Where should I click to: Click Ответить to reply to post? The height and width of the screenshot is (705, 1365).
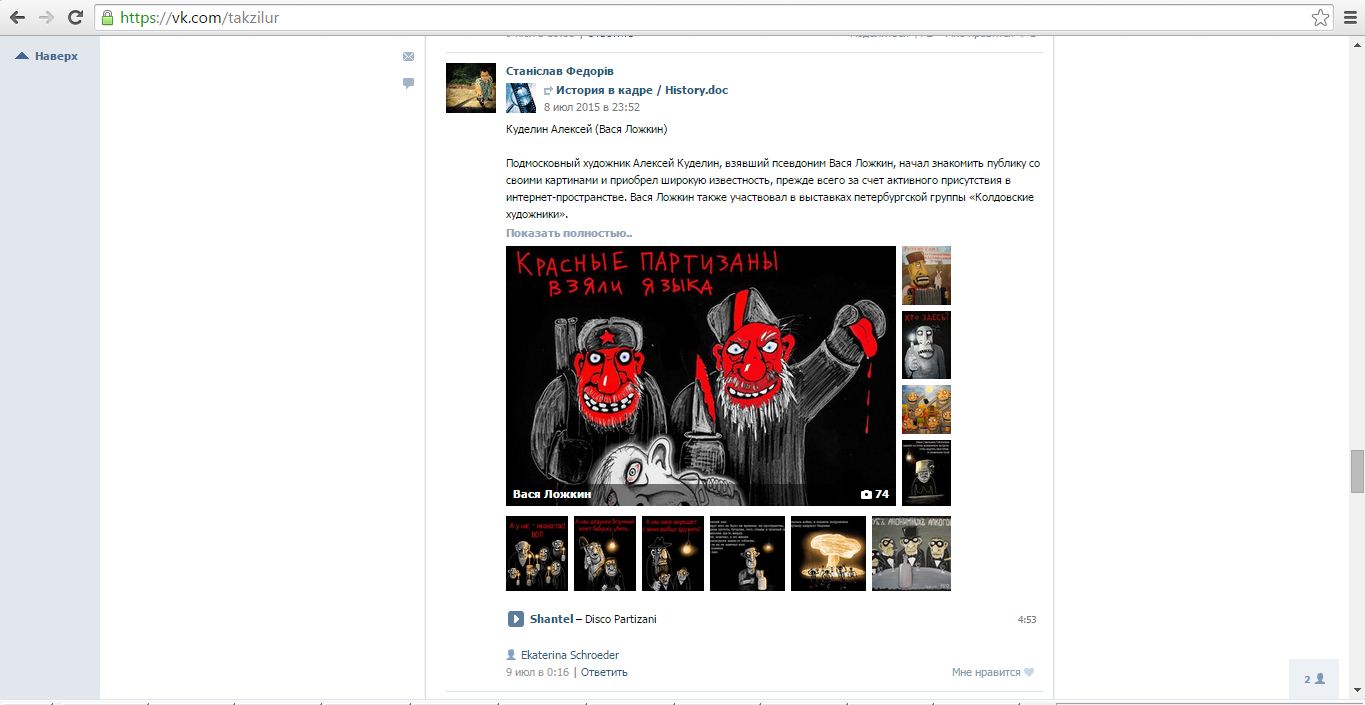(604, 673)
